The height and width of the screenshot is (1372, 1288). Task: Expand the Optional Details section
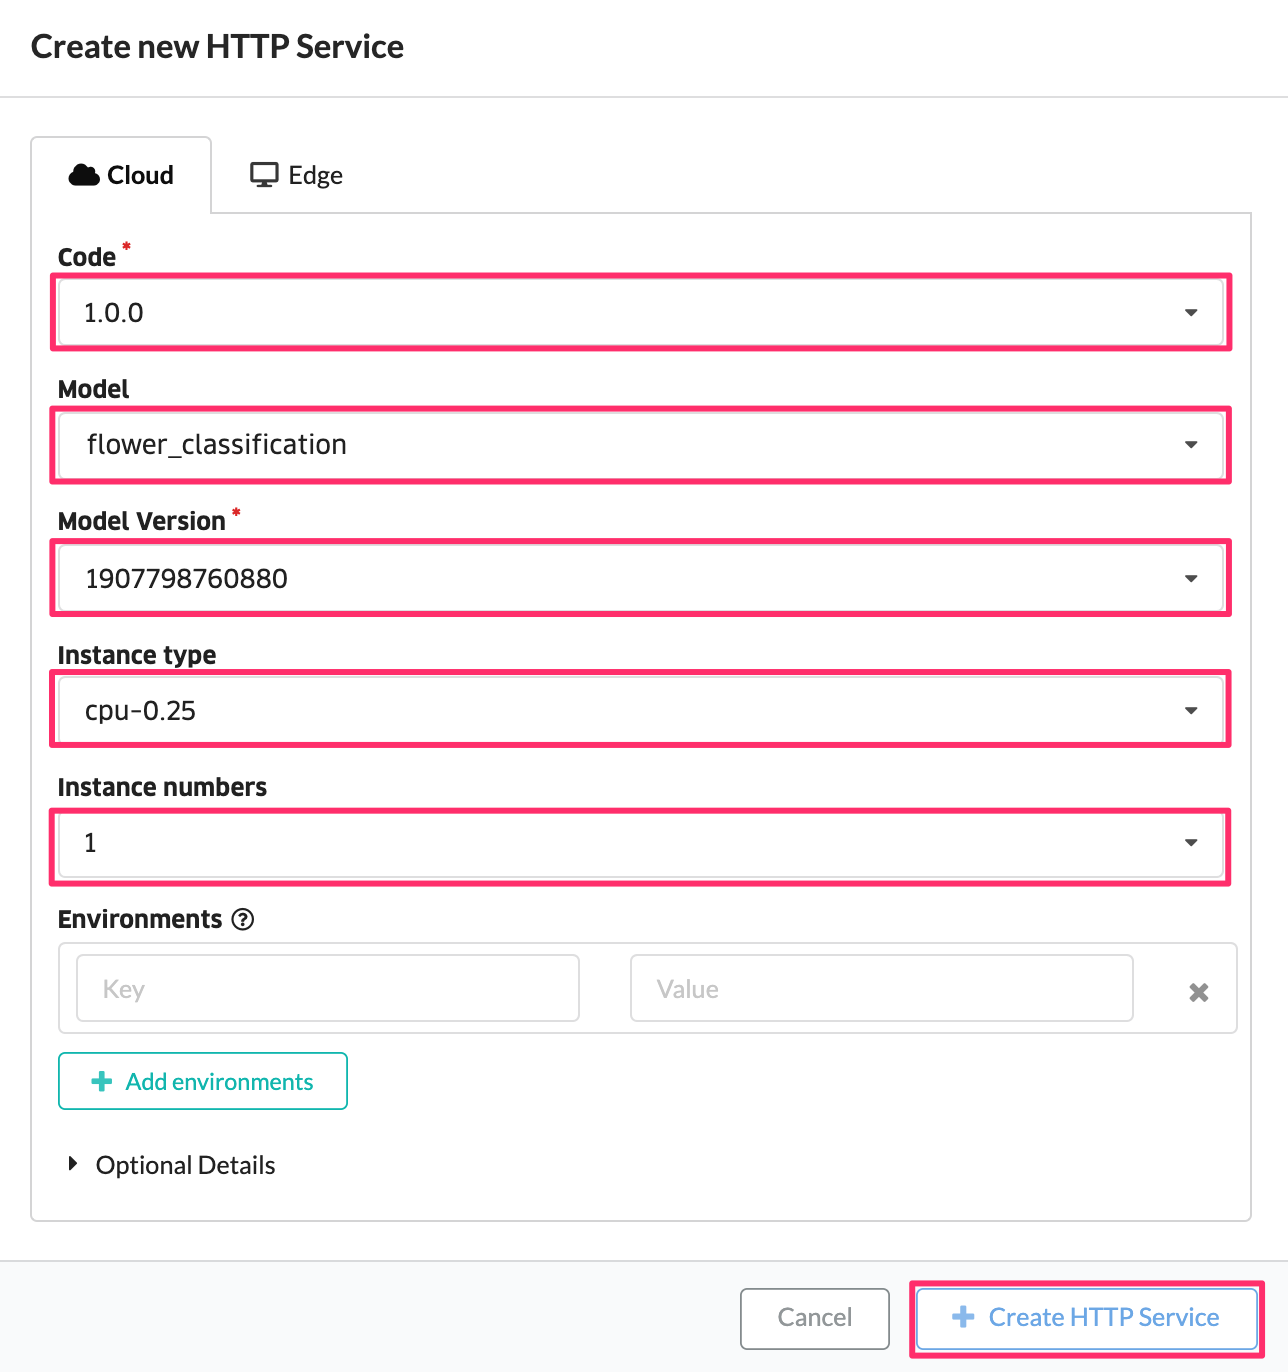coord(171,1165)
